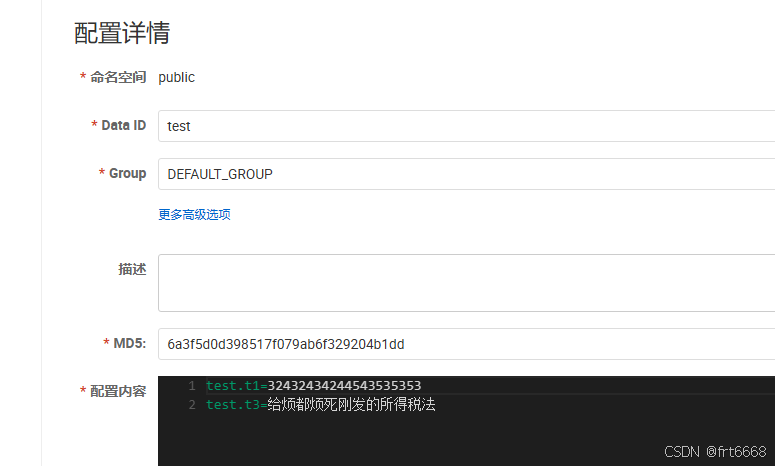Click the 描述 description text area
775x466 pixels.
tap(467, 283)
